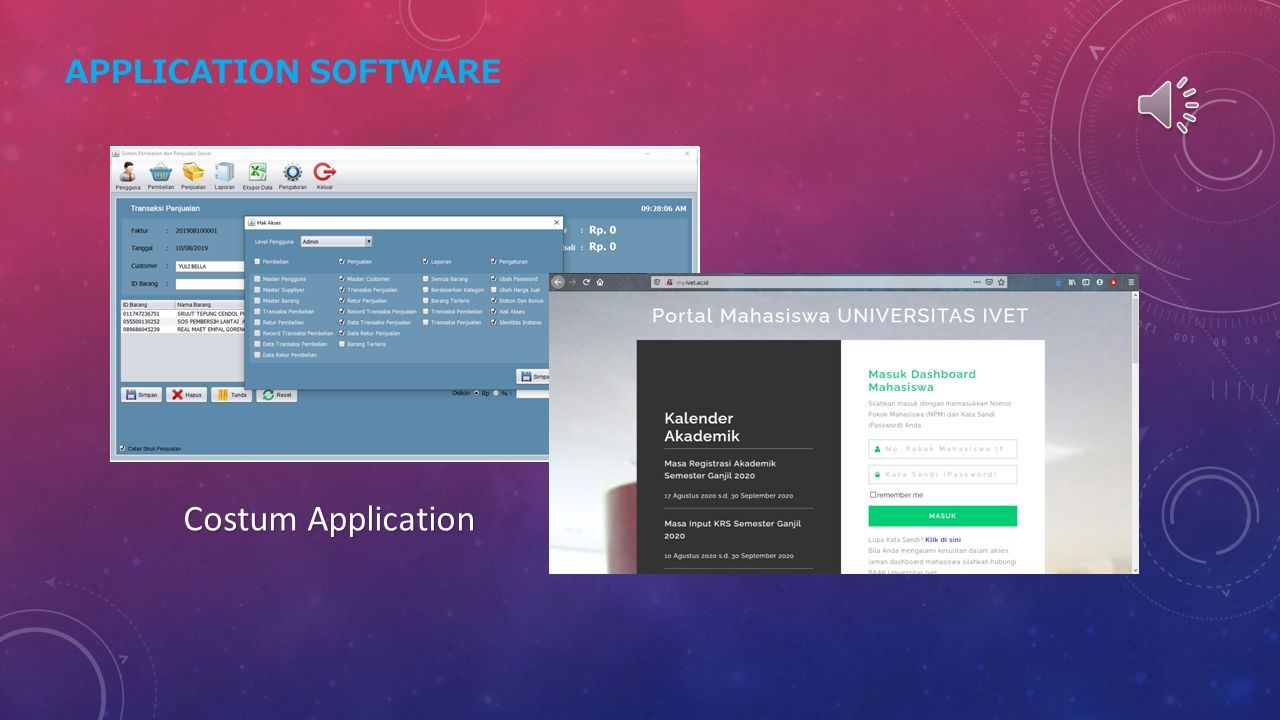Close the Hak Akses dialog

pyautogui.click(x=557, y=222)
